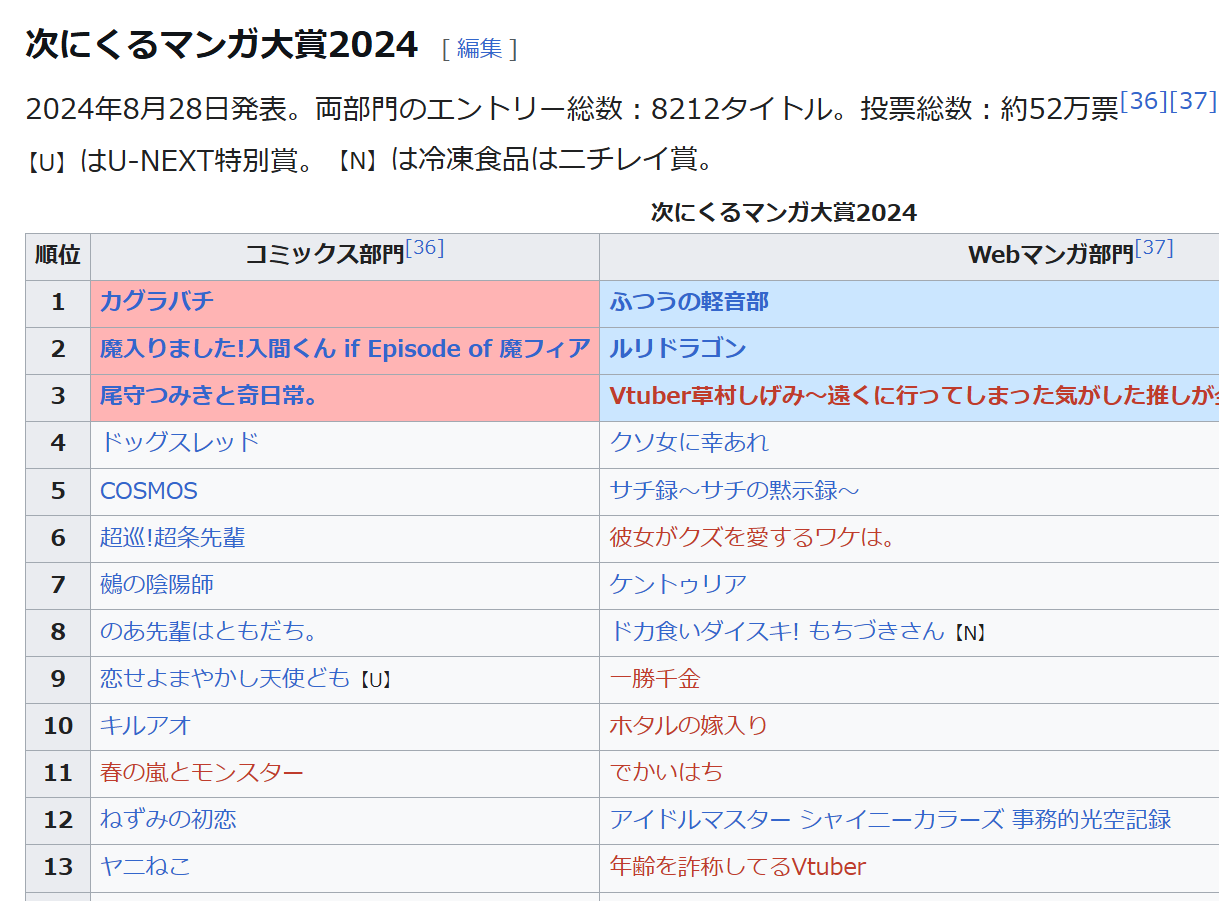1219x901 pixels.
Task: Select the rank 9 cell
Action: coord(58,679)
